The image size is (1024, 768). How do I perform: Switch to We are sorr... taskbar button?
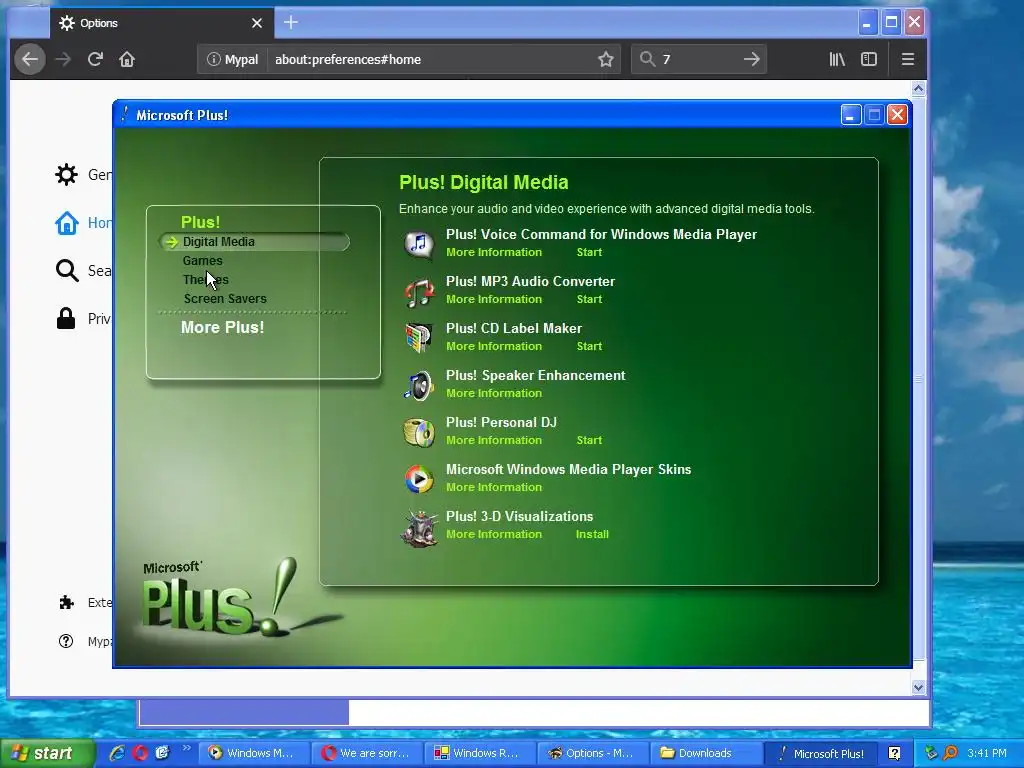(367, 753)
